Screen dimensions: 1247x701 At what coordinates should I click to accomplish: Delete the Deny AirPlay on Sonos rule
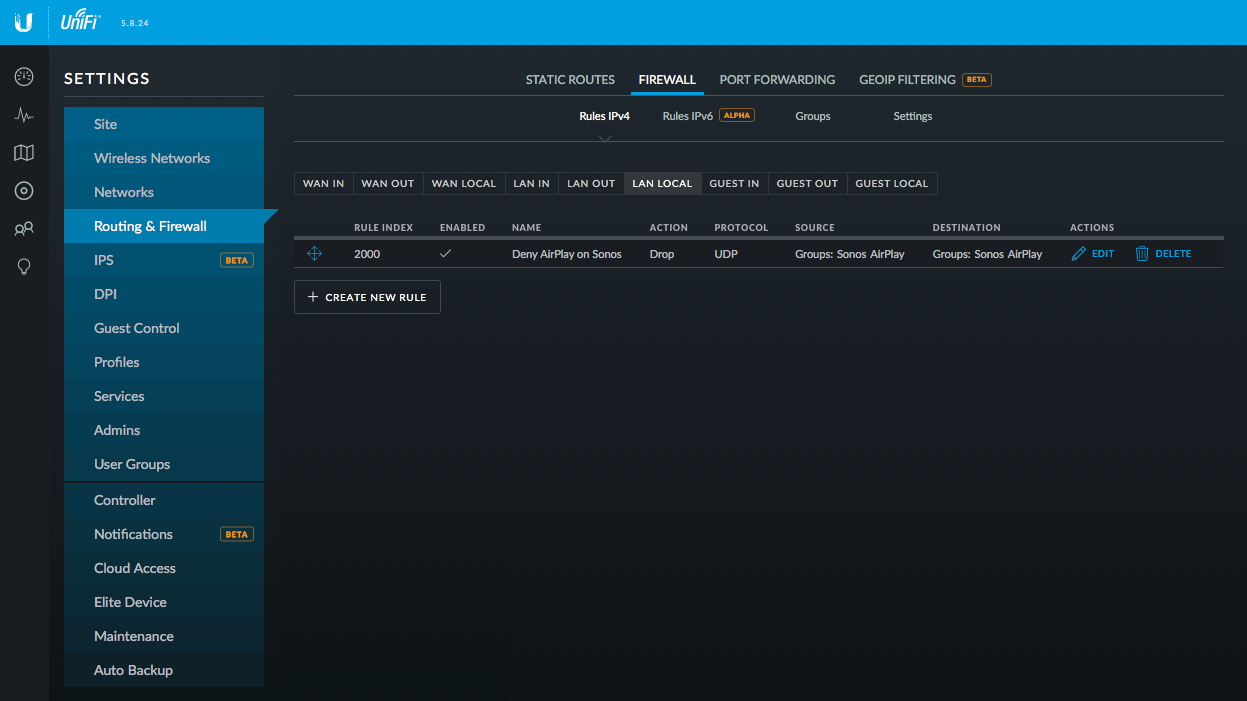tap(1163, 254)
